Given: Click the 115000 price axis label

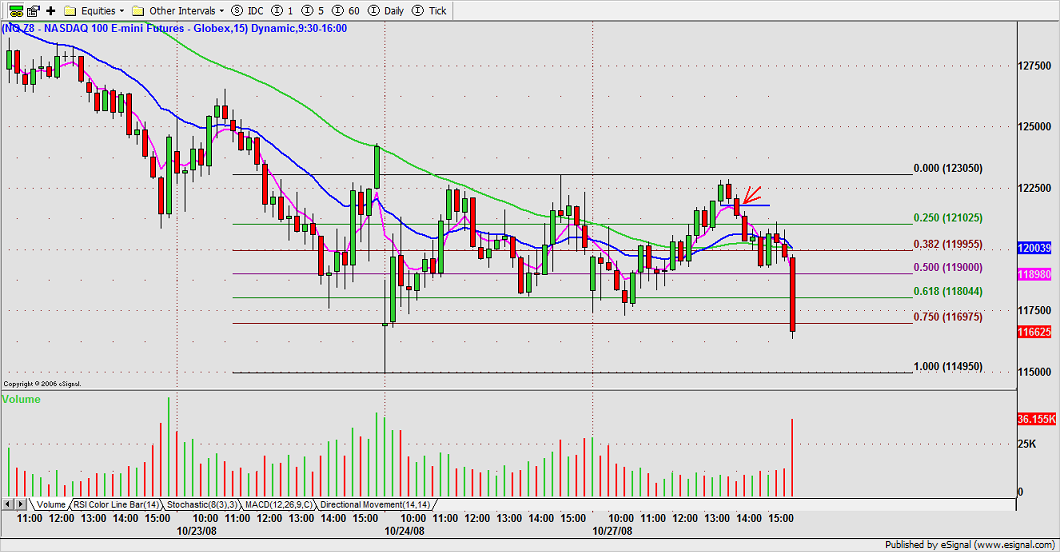Looking at the screenshot, I should tap(1034, 372).
